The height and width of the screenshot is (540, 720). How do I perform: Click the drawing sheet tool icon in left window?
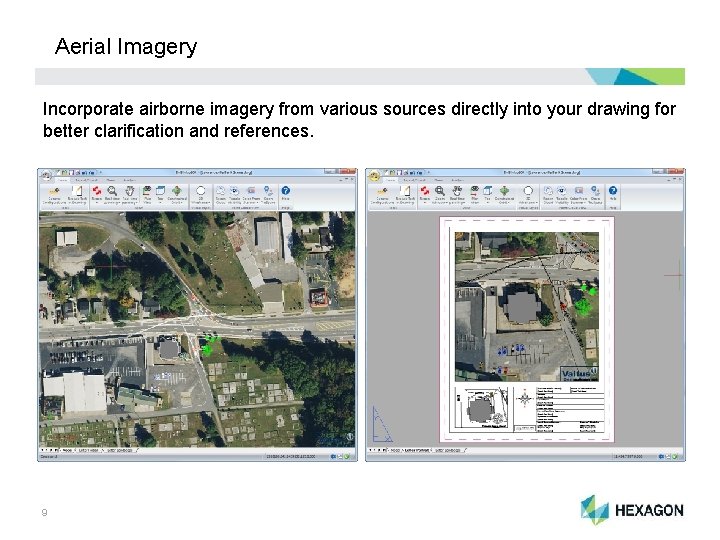[78, 191]
